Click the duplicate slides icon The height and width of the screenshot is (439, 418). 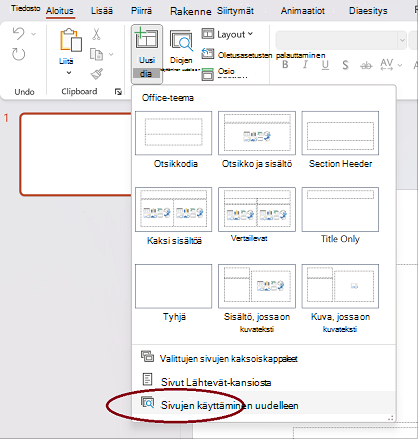coord(147,356)
